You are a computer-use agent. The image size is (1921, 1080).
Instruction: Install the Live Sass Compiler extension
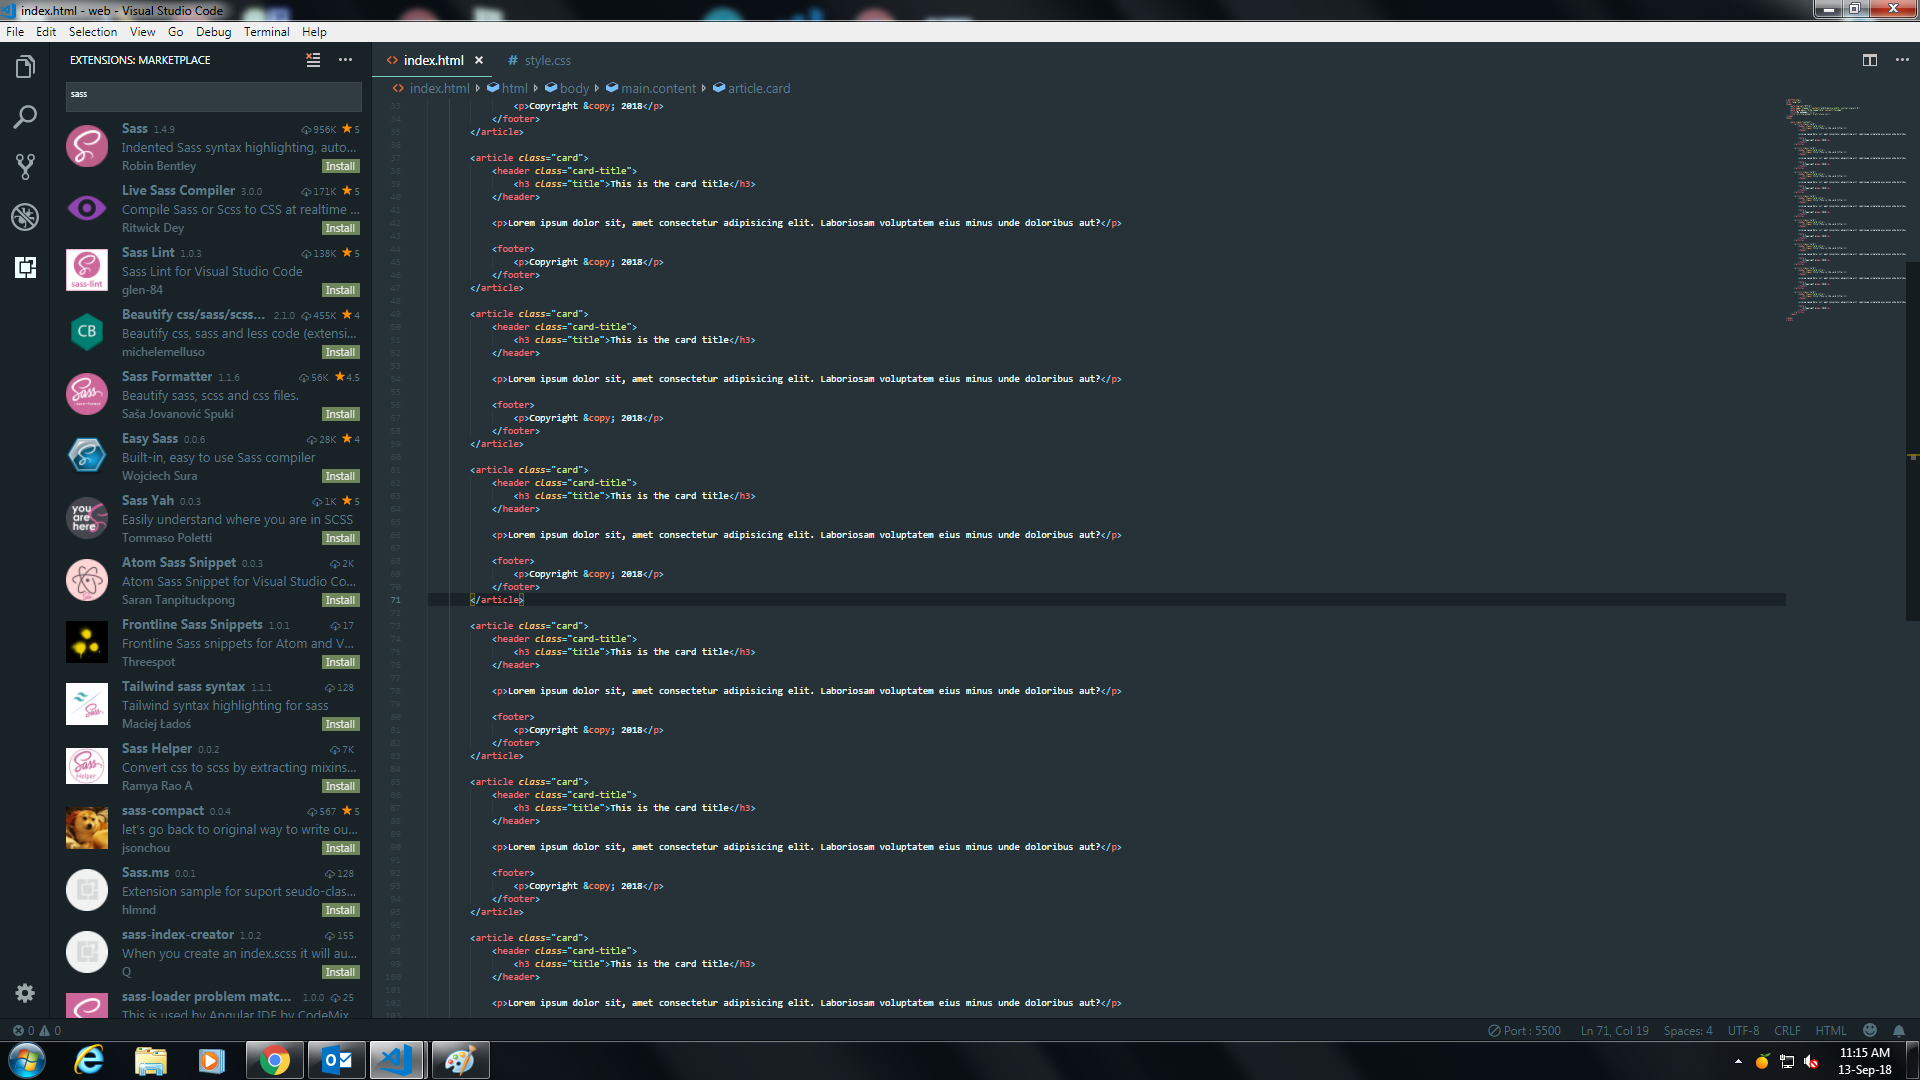coord(340,228)
